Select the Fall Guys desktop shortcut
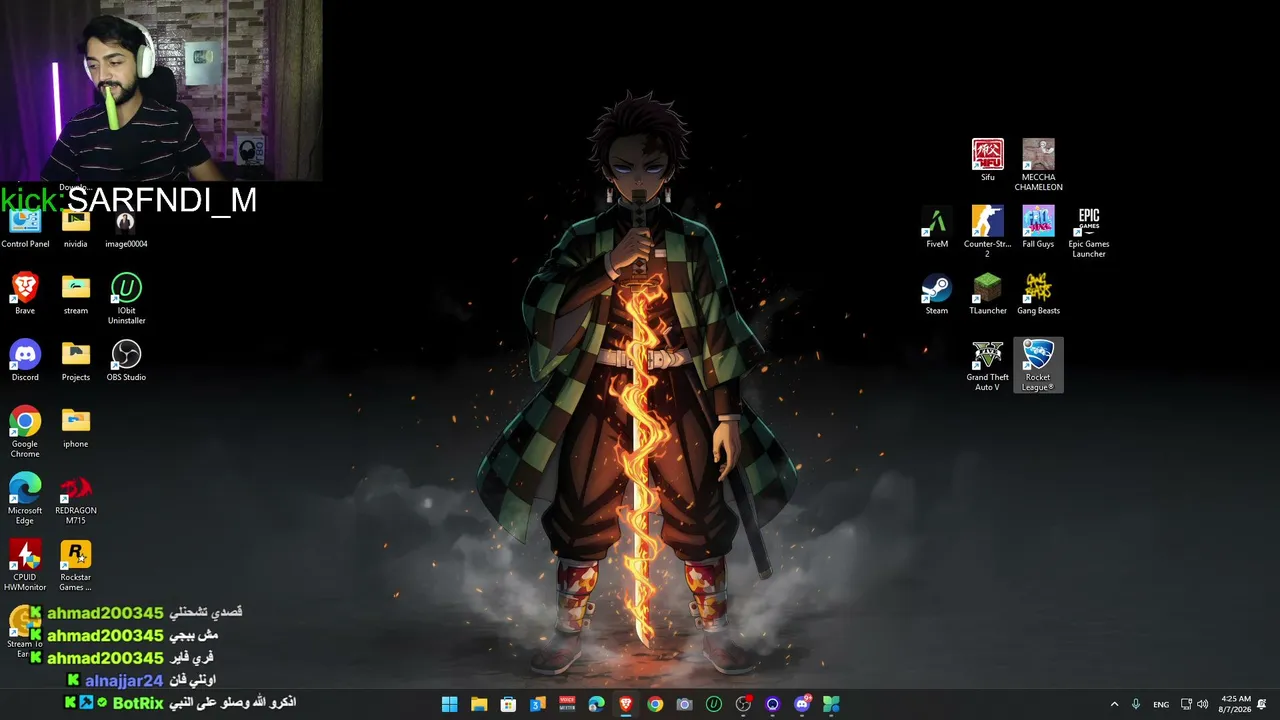The height and width of the screenshot is (720, 1280). coord(1038,227)
